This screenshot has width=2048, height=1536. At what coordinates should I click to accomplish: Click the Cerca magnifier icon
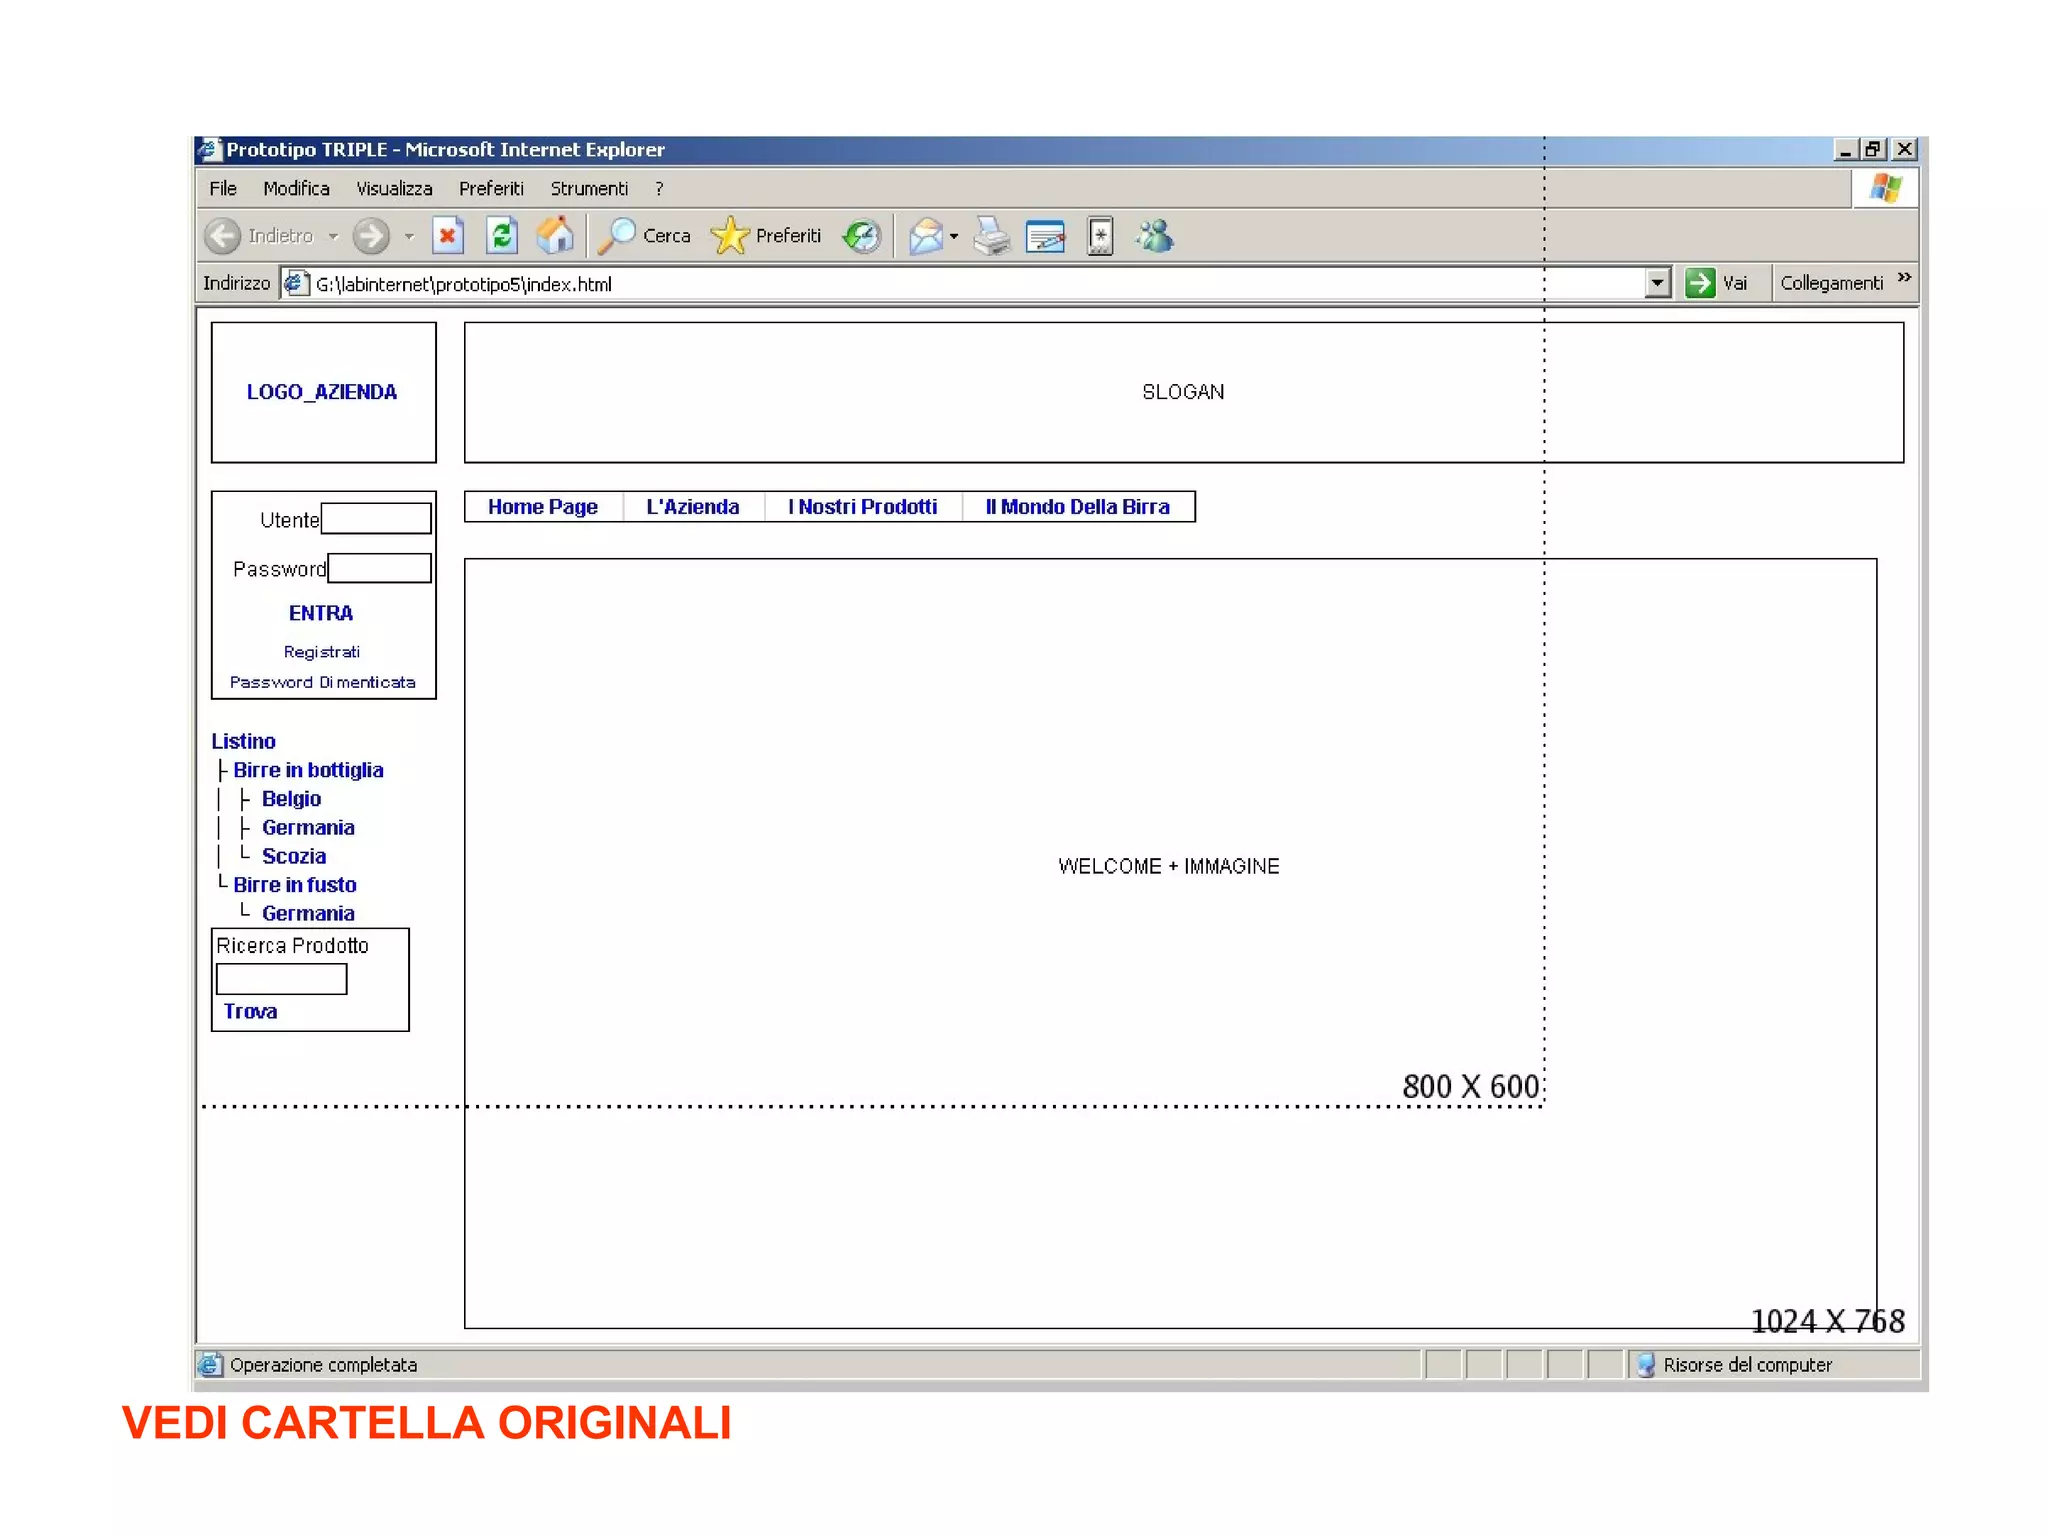617,236
